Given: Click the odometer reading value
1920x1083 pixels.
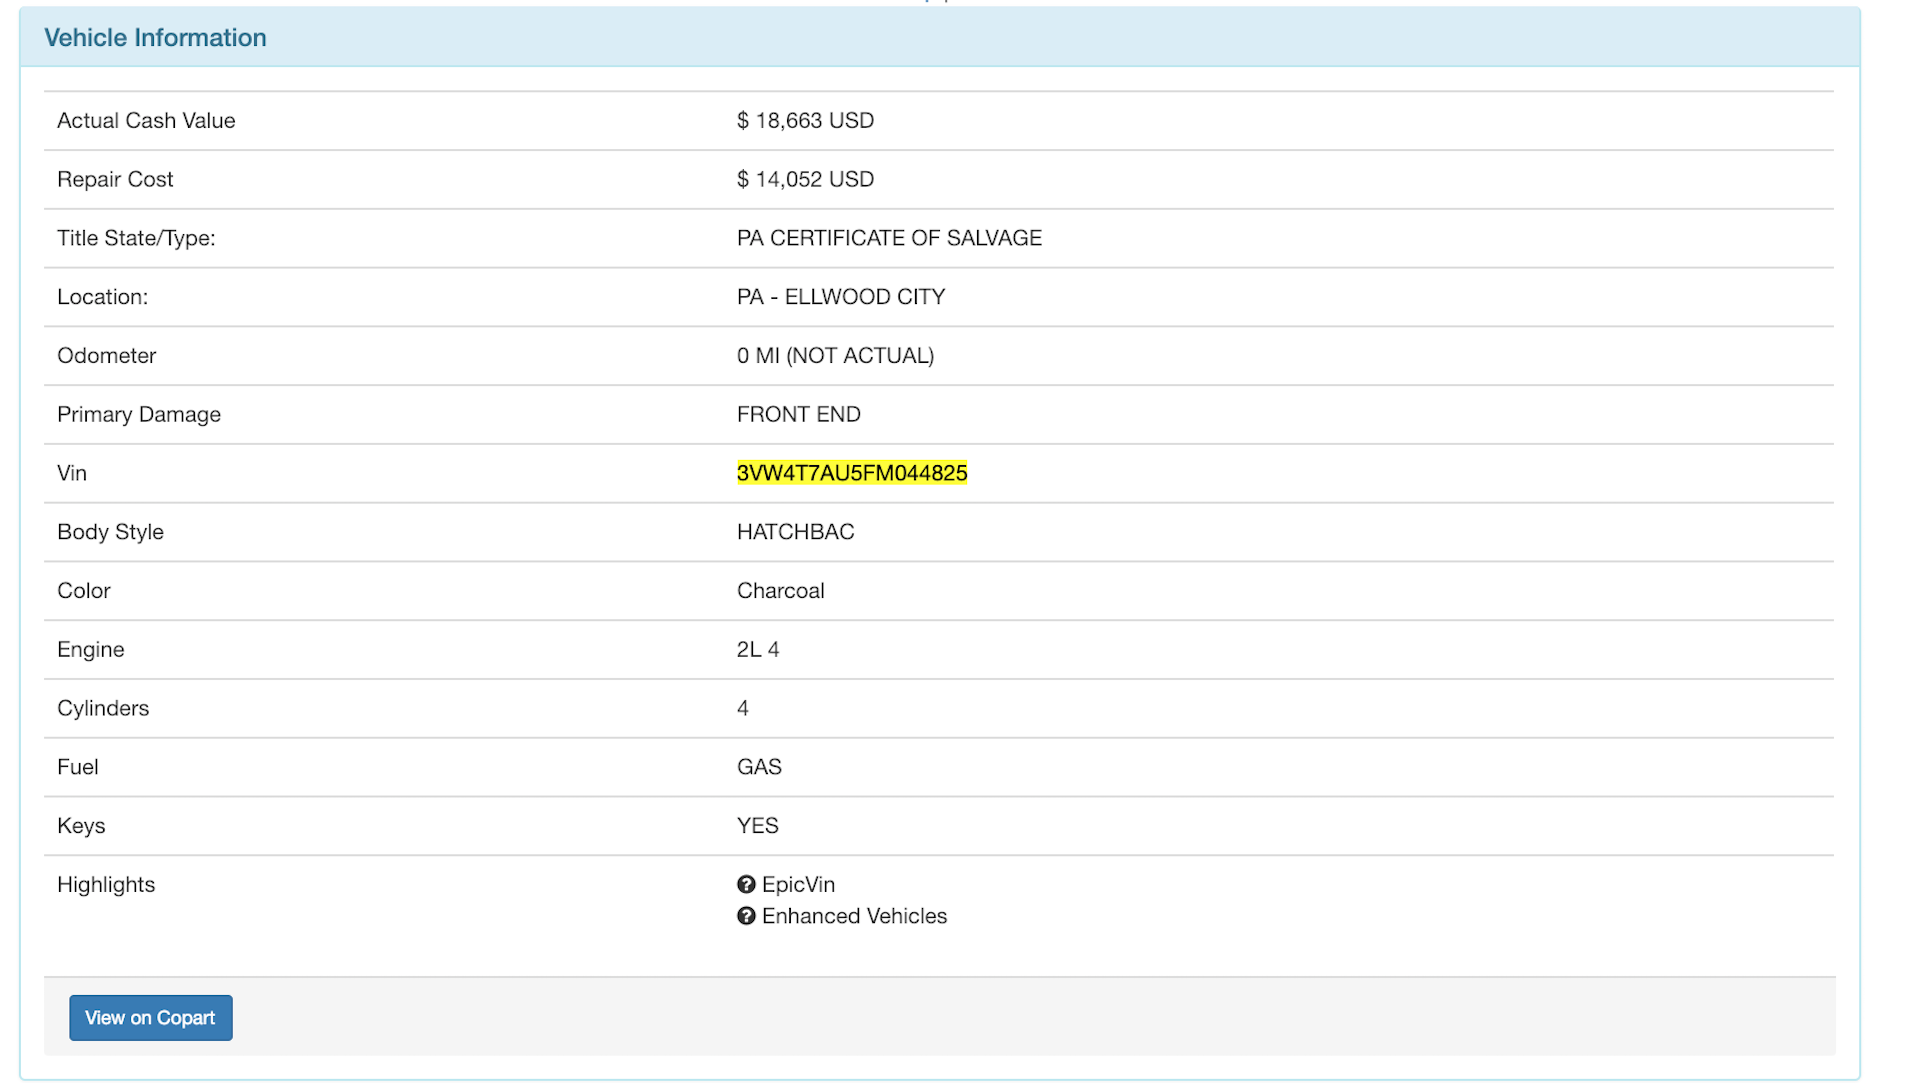Looking at the screenshot, I should pyautogui.click(x=835, y=356).
